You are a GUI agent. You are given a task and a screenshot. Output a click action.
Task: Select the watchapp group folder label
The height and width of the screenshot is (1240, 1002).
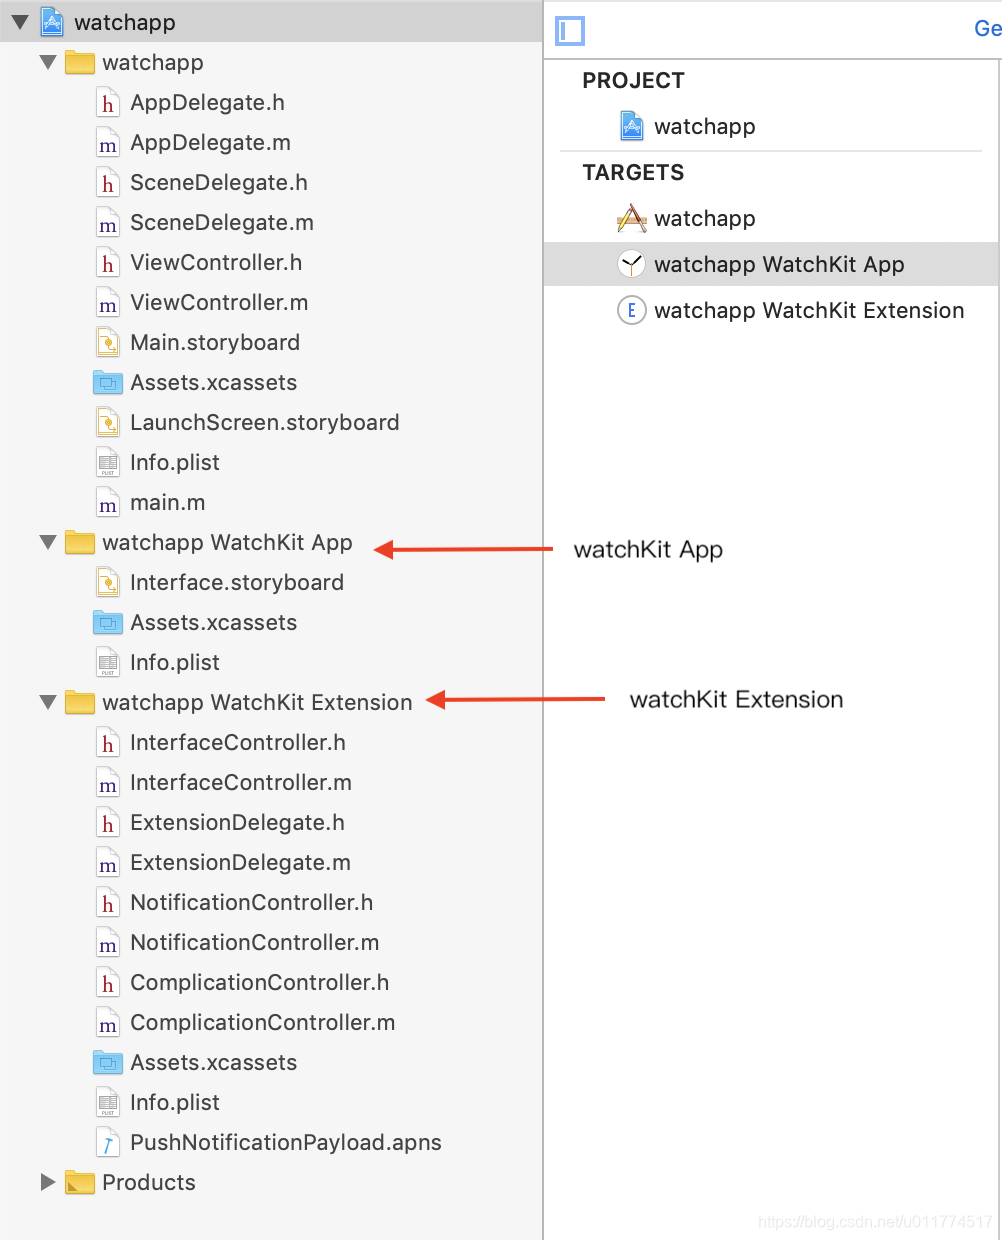153,62
